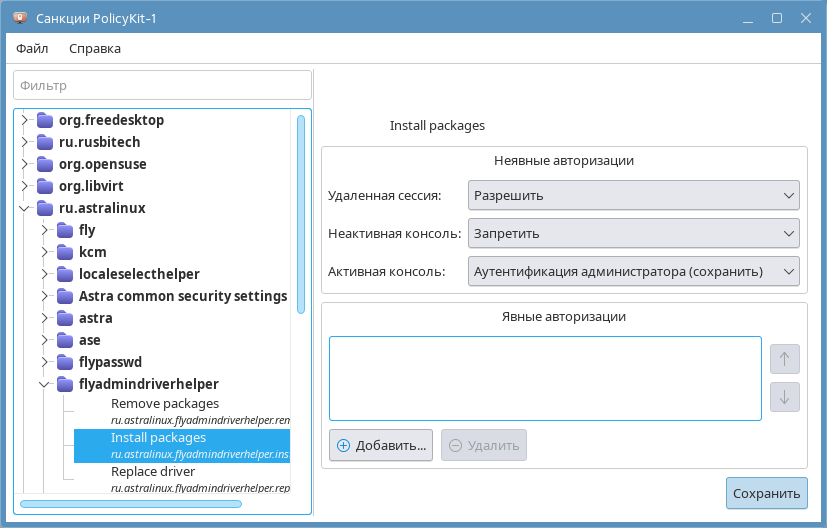The width and height of the screenshot is (827, 528).
Task: Click the ru.rusbitech folder icon
Action: pos(45,142)
